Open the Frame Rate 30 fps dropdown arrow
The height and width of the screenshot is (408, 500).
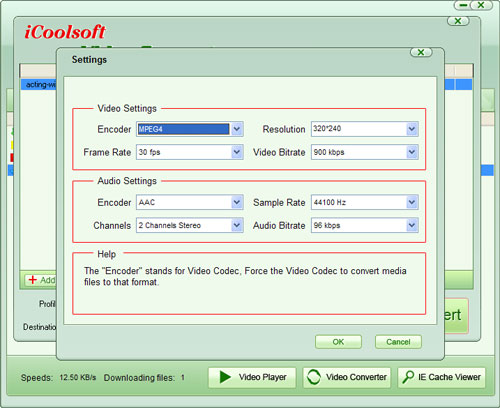coord(237,152)
